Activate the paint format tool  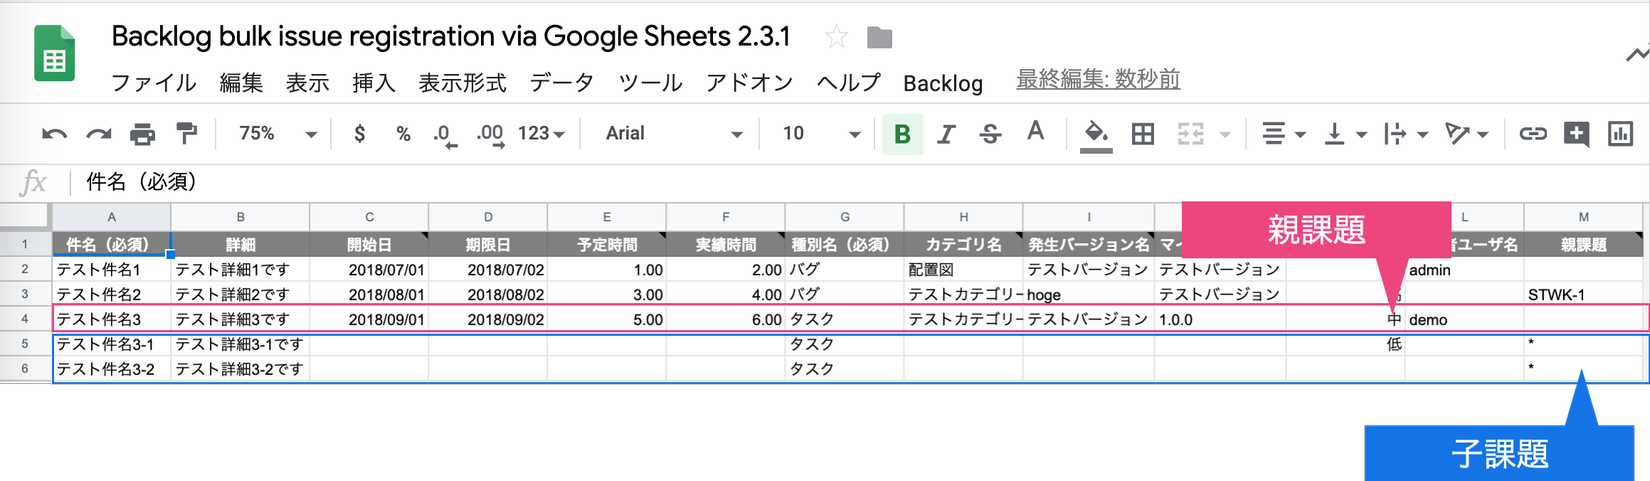click(x=186, y=134)
